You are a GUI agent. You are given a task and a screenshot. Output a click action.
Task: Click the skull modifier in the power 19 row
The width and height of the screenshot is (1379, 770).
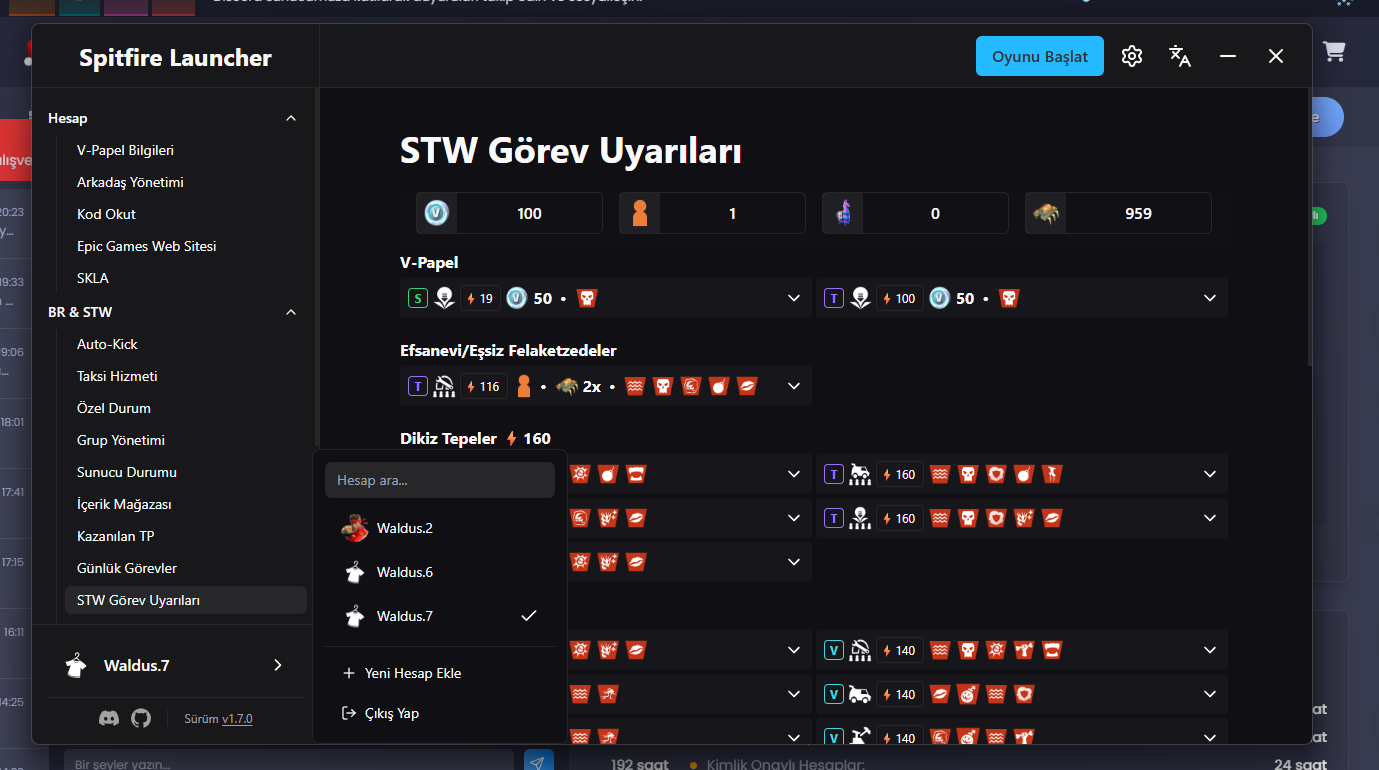point(588,298)
